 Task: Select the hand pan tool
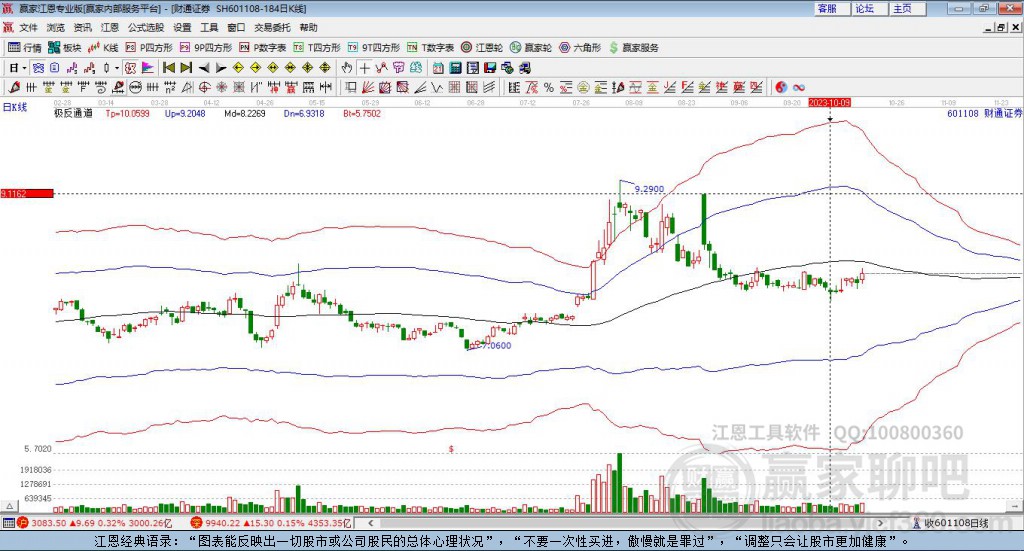347,68
